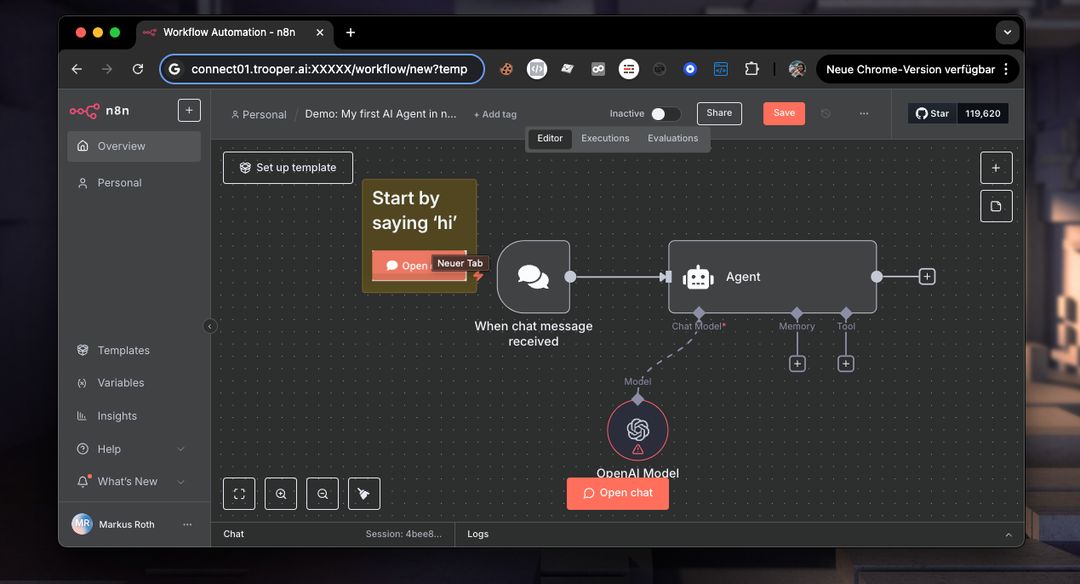Click the browser back arrow
1080x584 pixels.
[76, 69]
